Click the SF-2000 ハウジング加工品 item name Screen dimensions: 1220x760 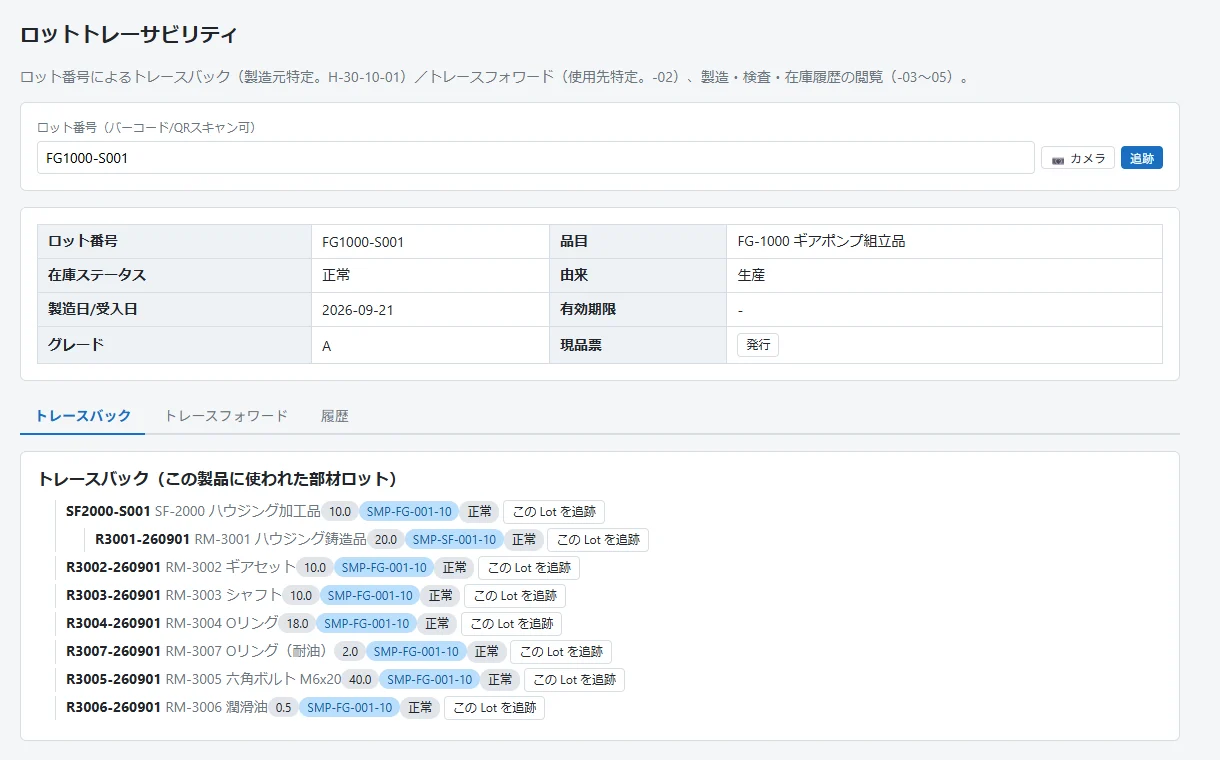pos(237,511)
